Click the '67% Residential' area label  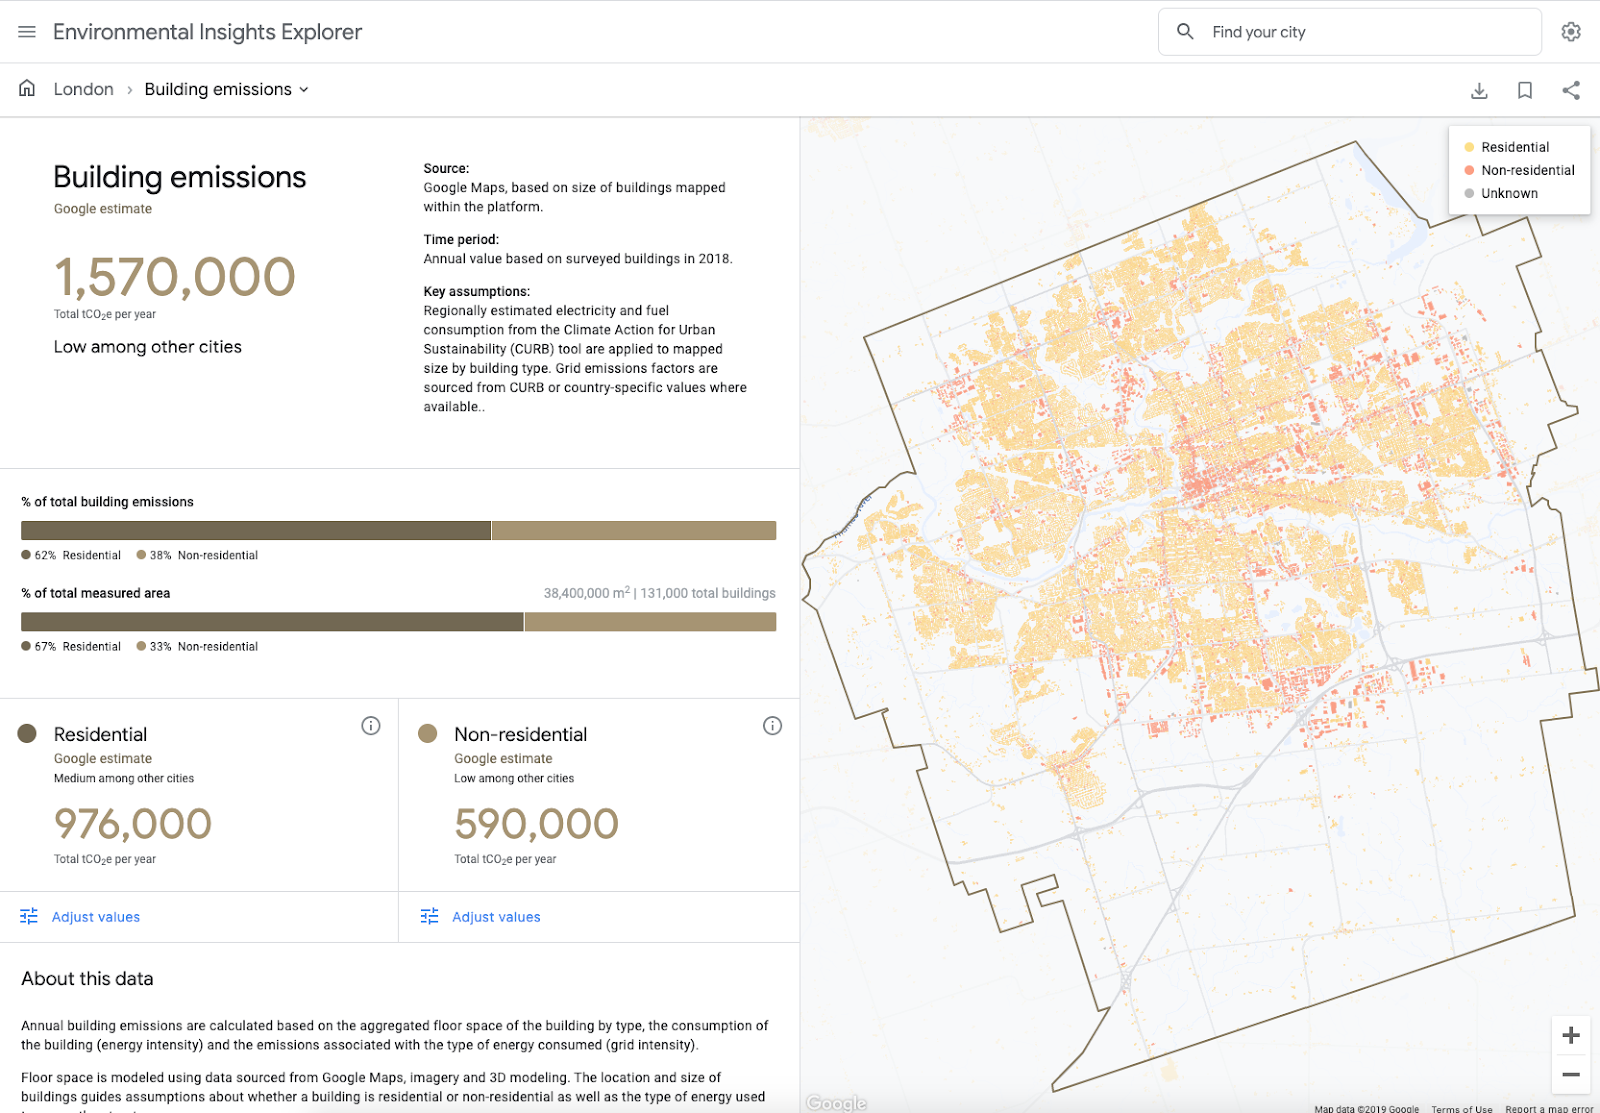coord(71,646)
